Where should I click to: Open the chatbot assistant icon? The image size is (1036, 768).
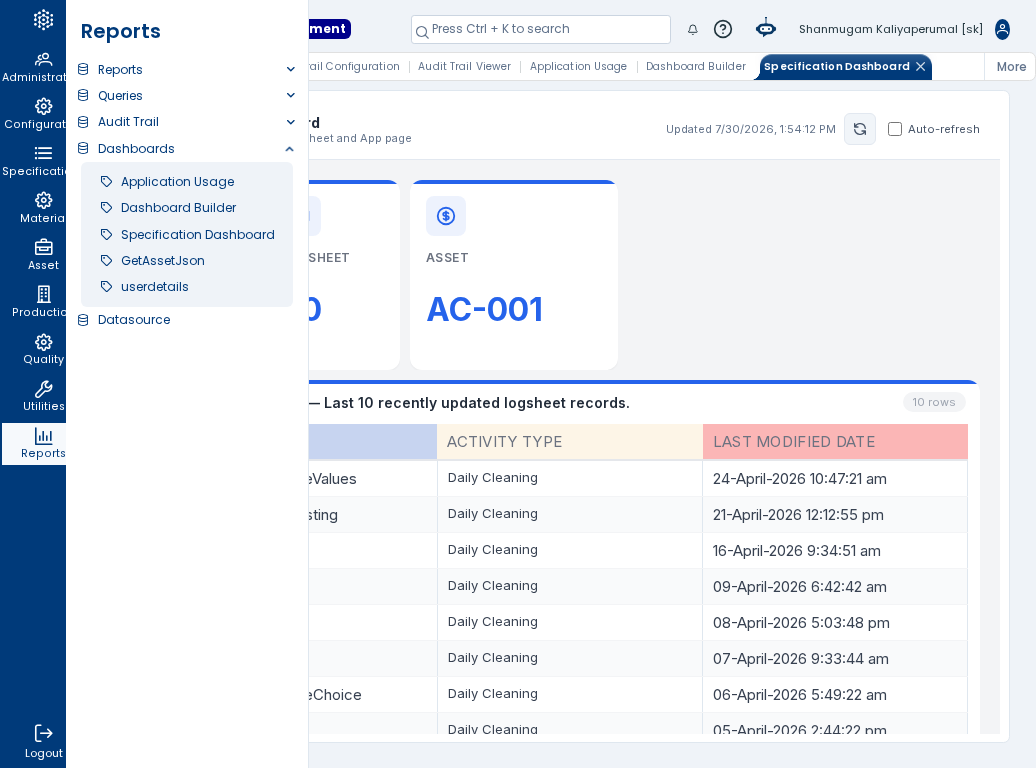(x=766, y=28)
